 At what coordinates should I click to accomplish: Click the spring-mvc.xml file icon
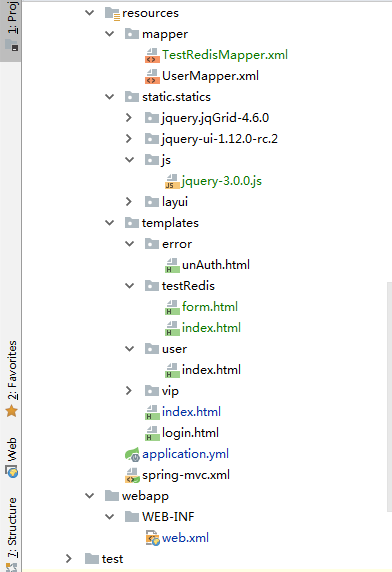click(x=132, y=475)
